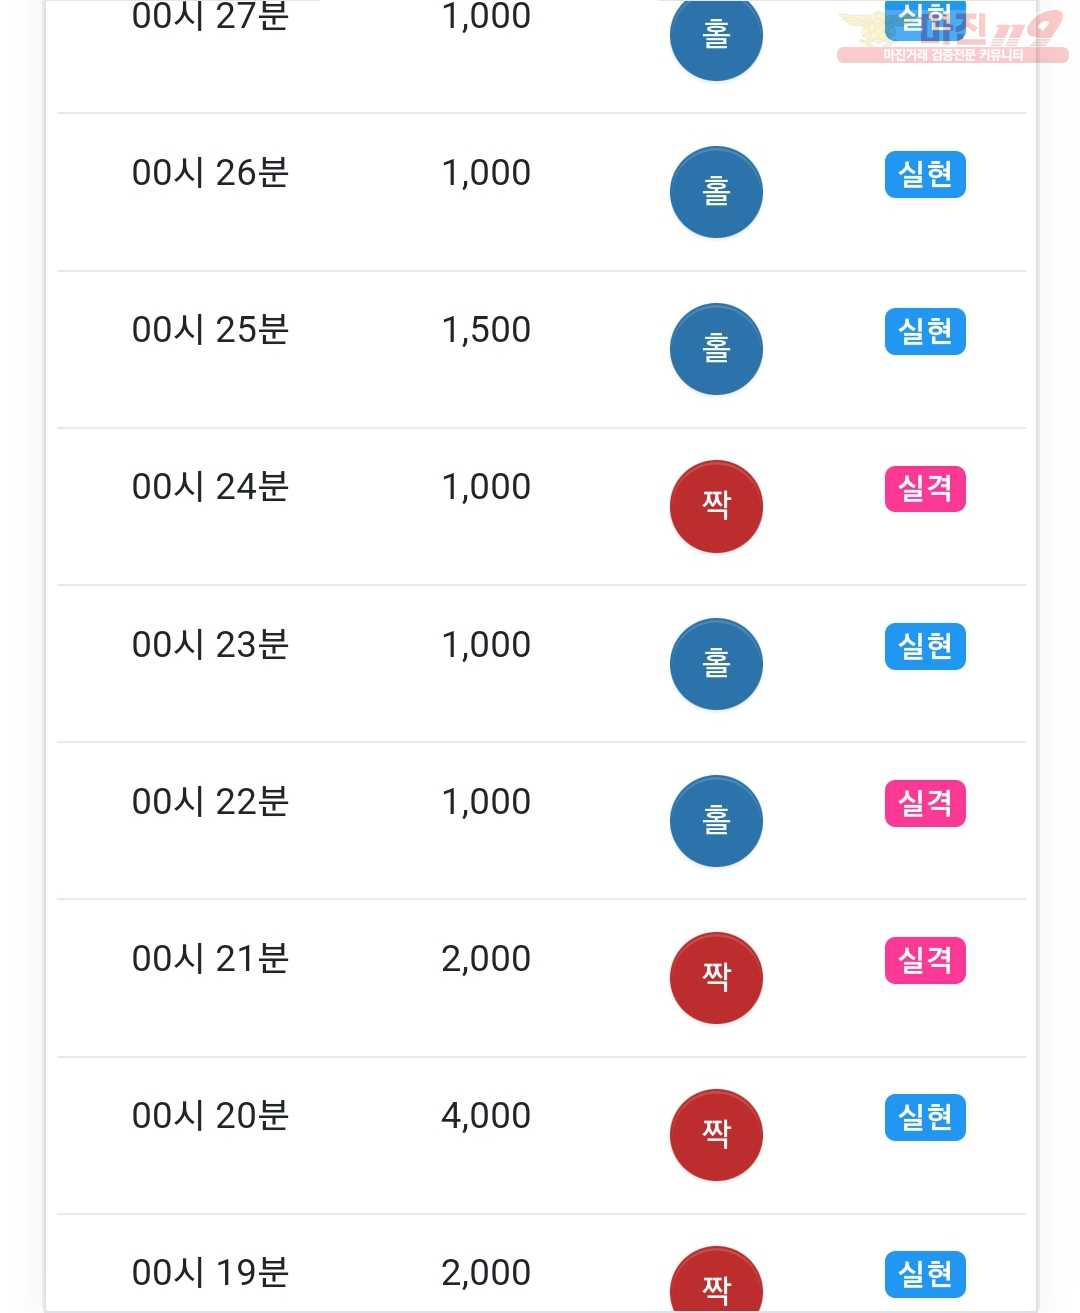Viewport: 1080px width, 1313px height.
Task: Click the blue 홀 circle at 00시 26분
Action: (x=716, y=192)
